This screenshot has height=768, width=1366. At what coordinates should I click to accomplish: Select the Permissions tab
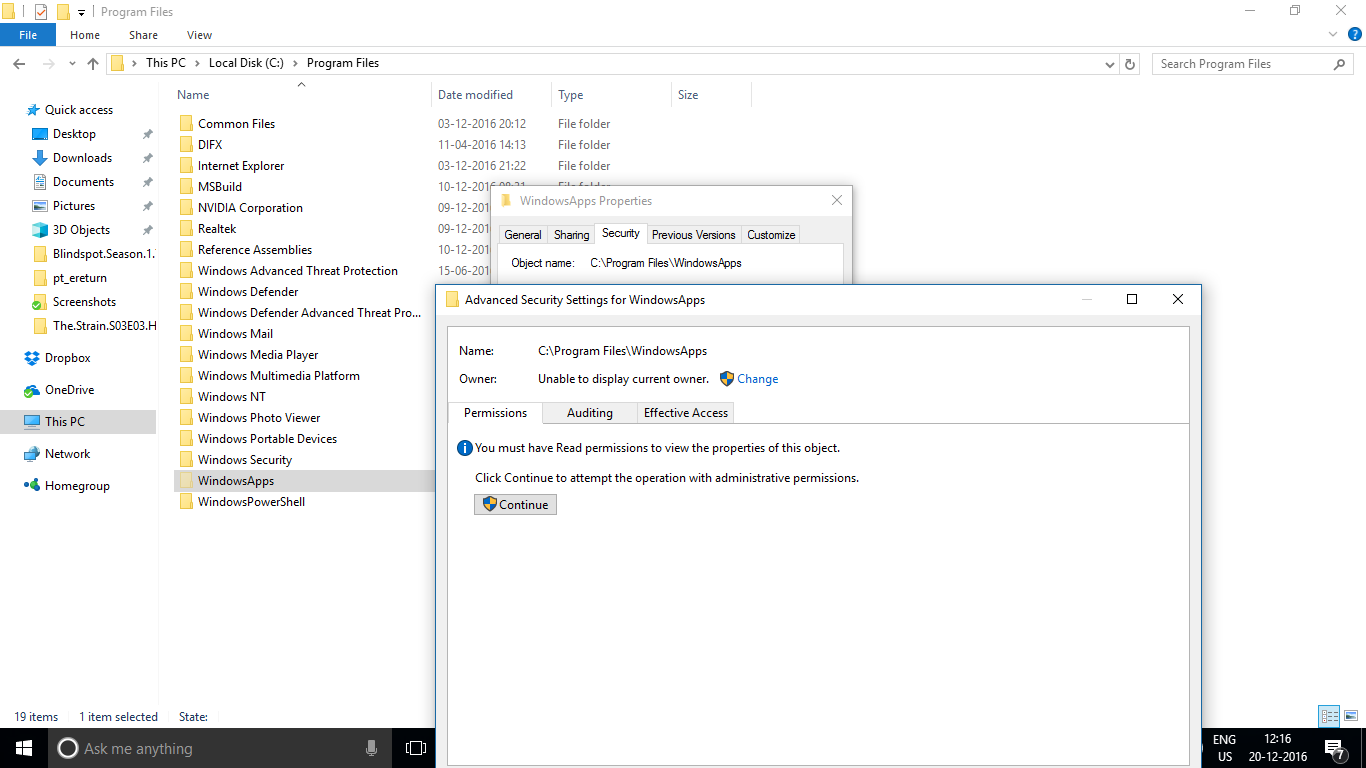click(x=495, y=413)
